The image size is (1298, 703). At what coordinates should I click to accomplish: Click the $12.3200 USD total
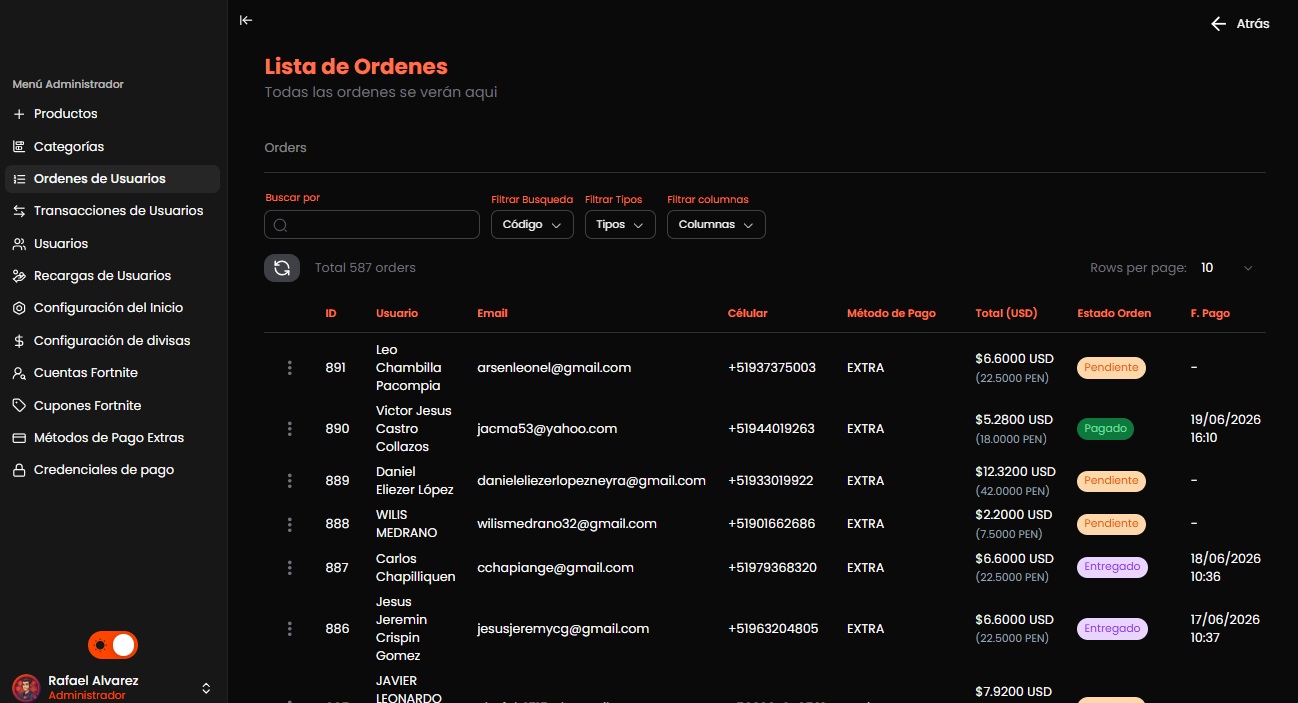1015,472
